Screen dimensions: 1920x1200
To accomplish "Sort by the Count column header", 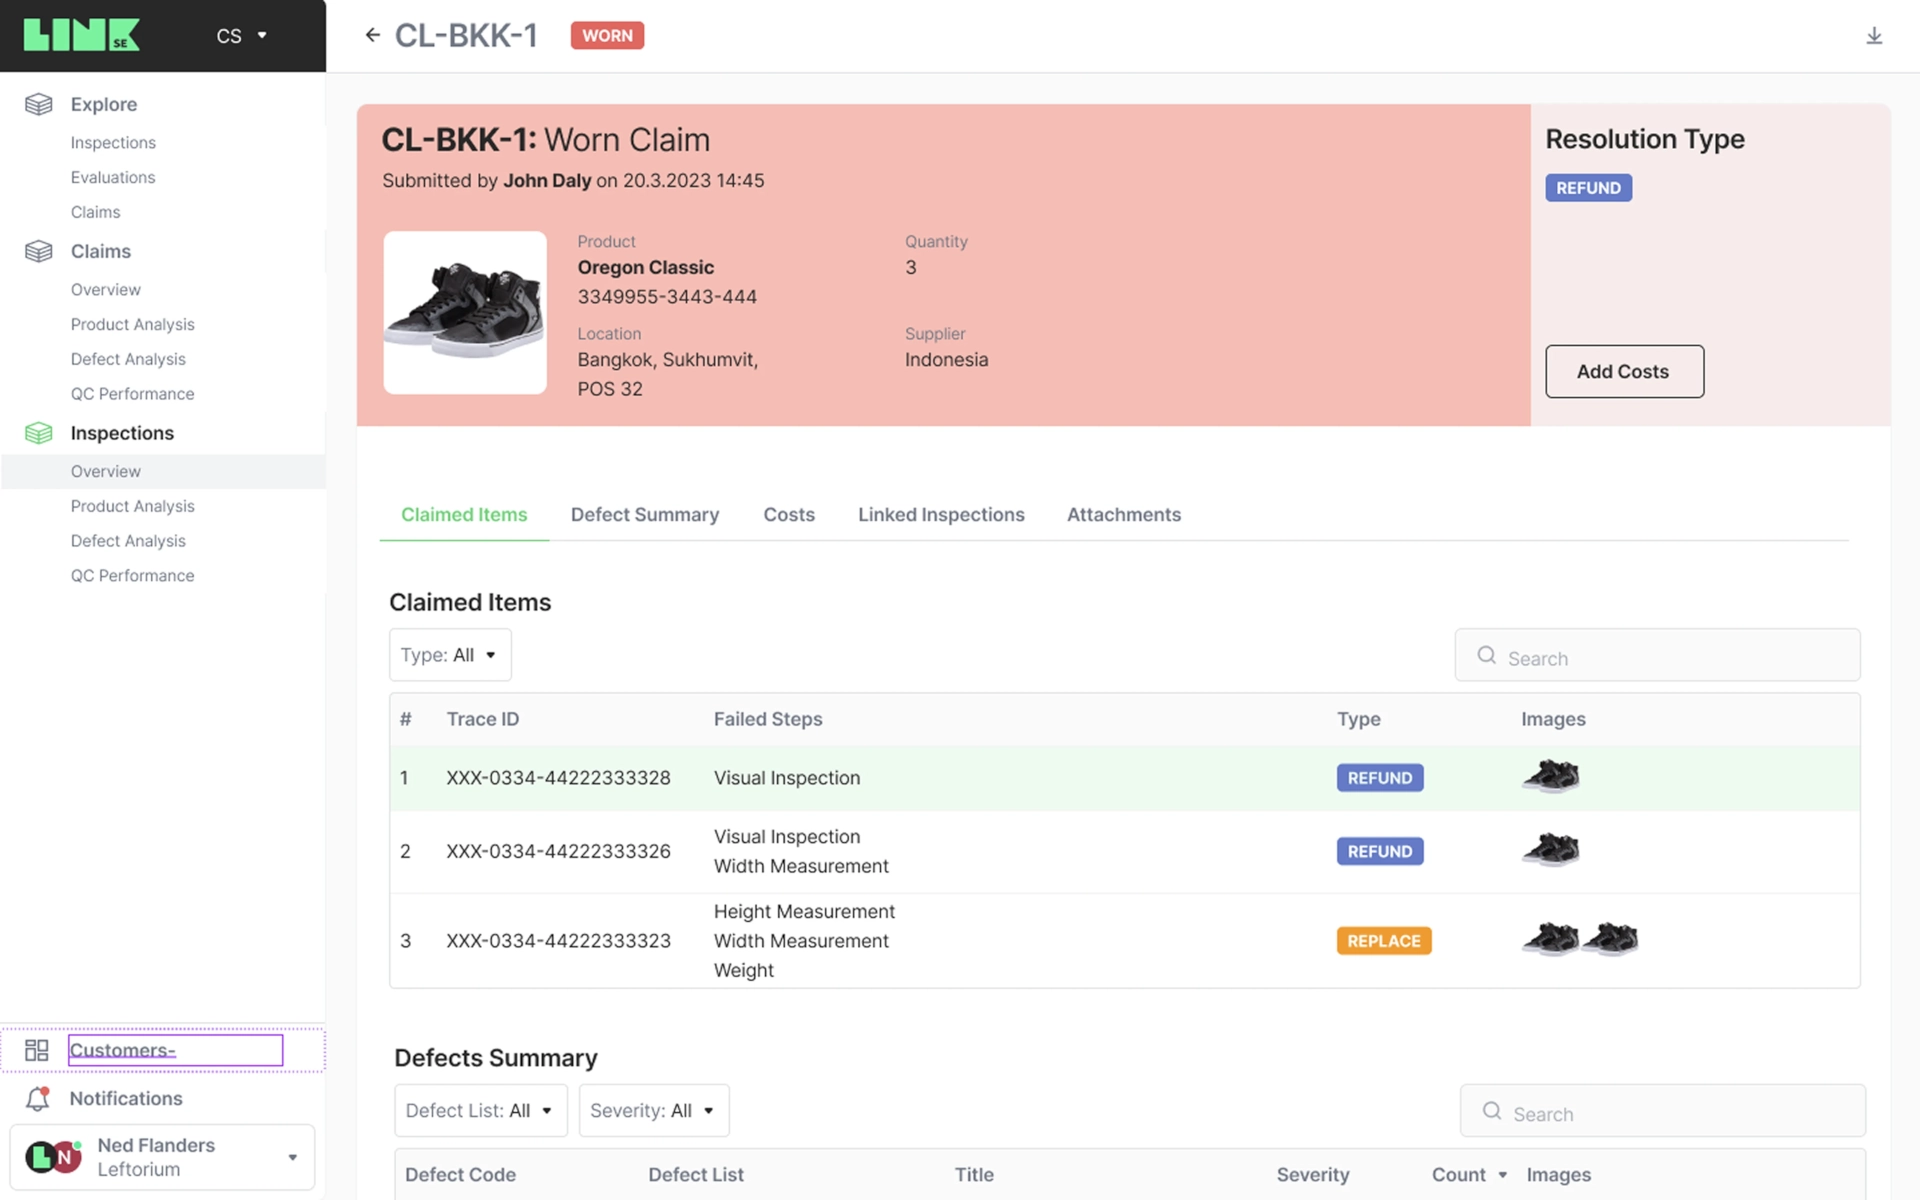I will tap(1467, 1174).
